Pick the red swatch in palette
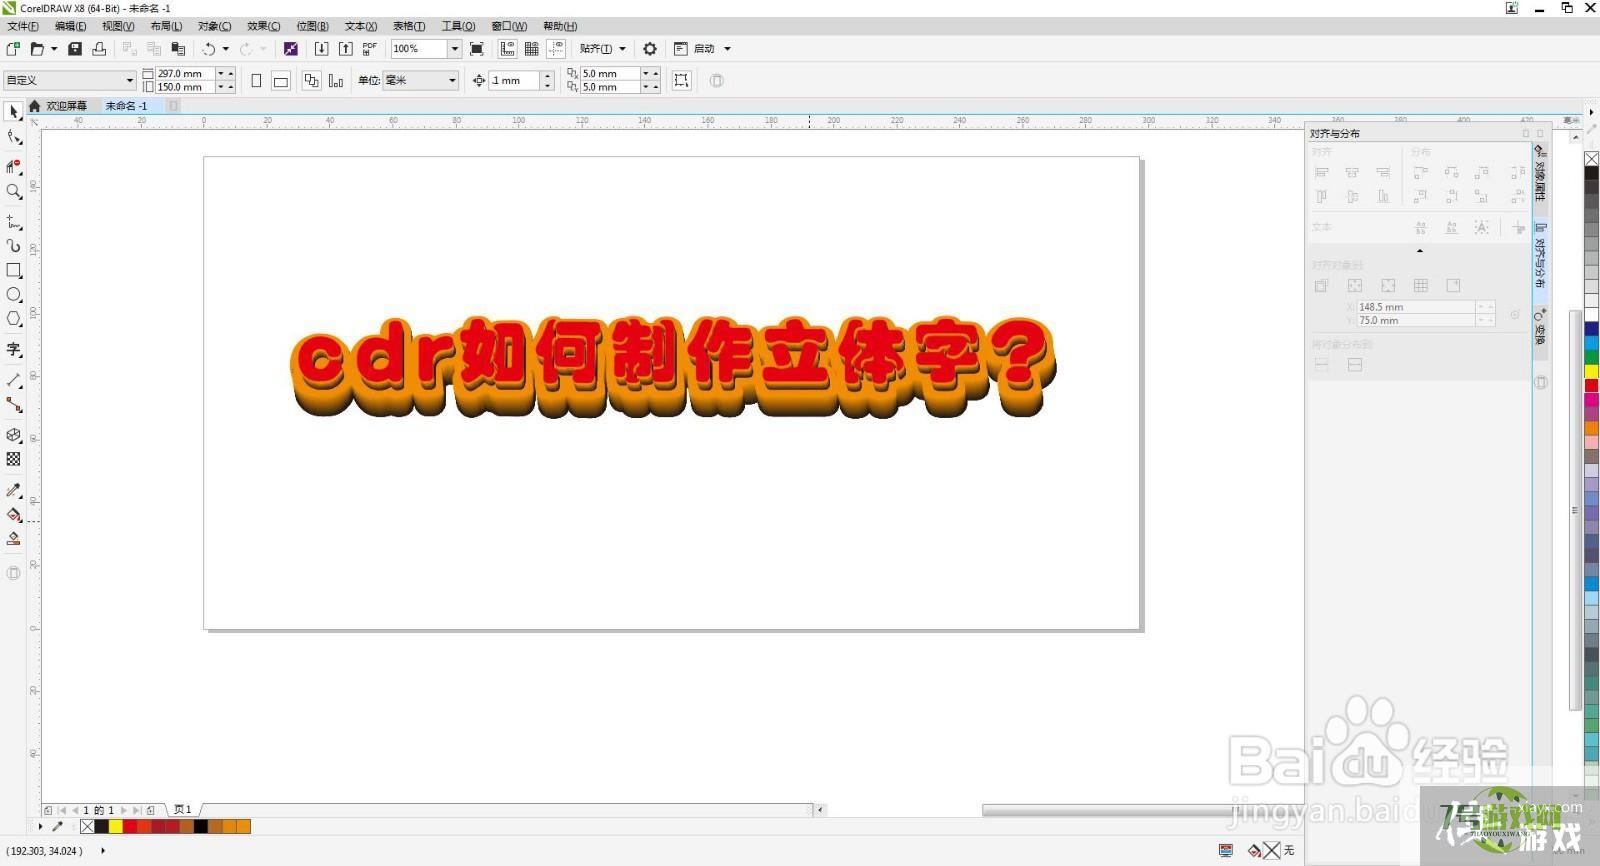1600x866 pixels. click(1591, 385)
